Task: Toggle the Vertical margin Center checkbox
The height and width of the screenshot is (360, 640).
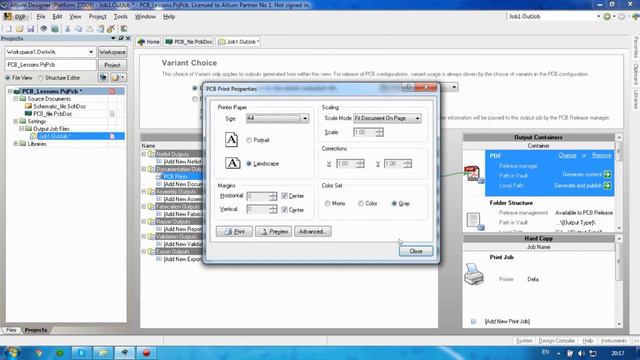Action: point(284,209)
